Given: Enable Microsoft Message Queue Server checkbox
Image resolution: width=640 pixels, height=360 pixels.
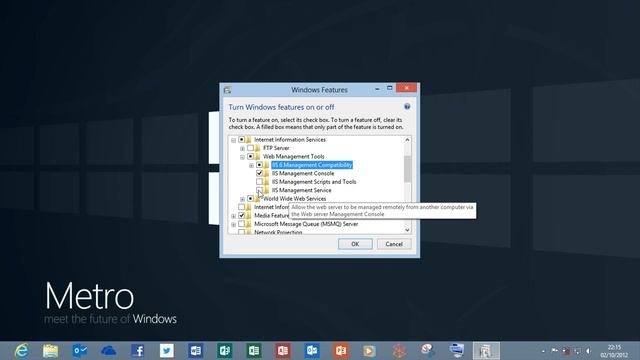Looking at the screenshot, I should click(241, 224).
